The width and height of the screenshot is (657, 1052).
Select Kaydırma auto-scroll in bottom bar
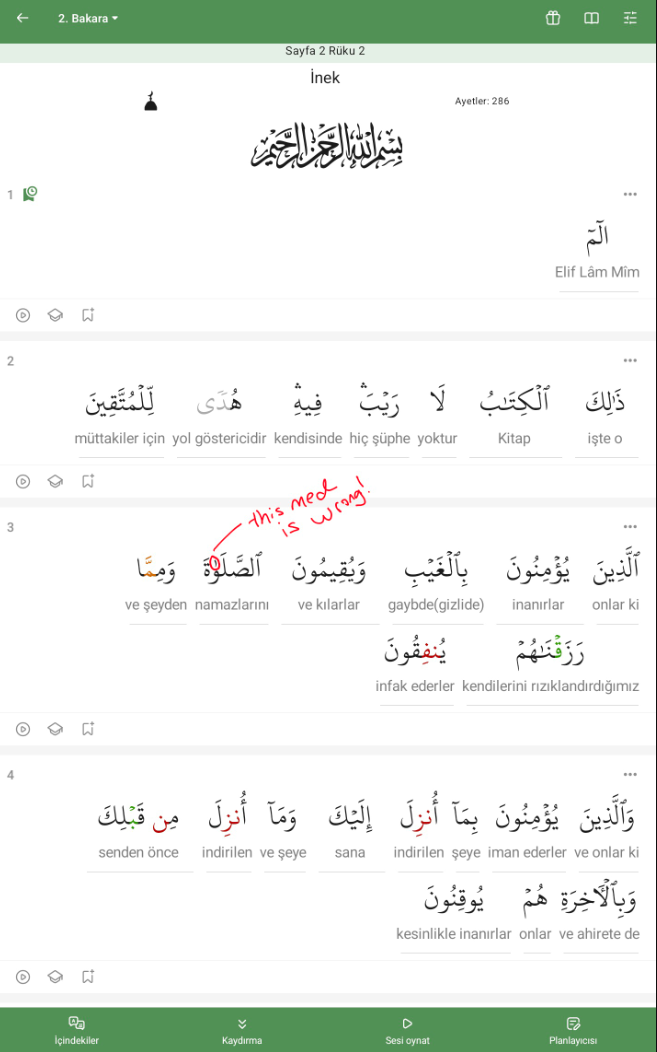tap(242, 1031)
